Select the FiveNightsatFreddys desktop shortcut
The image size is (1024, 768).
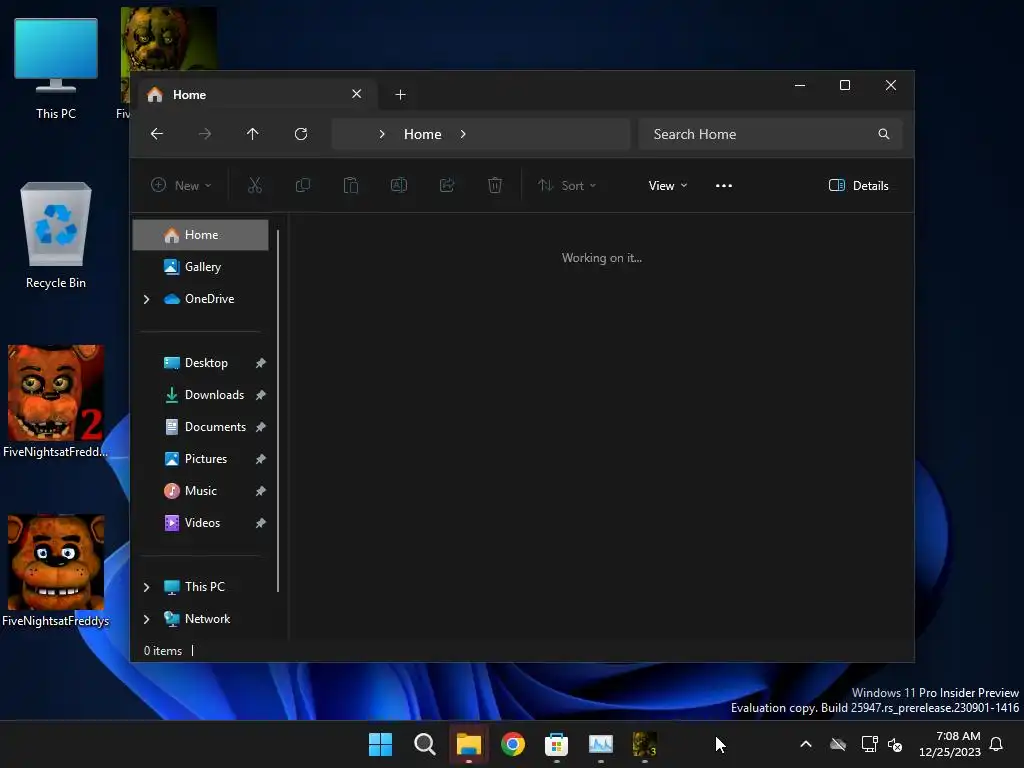click(56, 571)
